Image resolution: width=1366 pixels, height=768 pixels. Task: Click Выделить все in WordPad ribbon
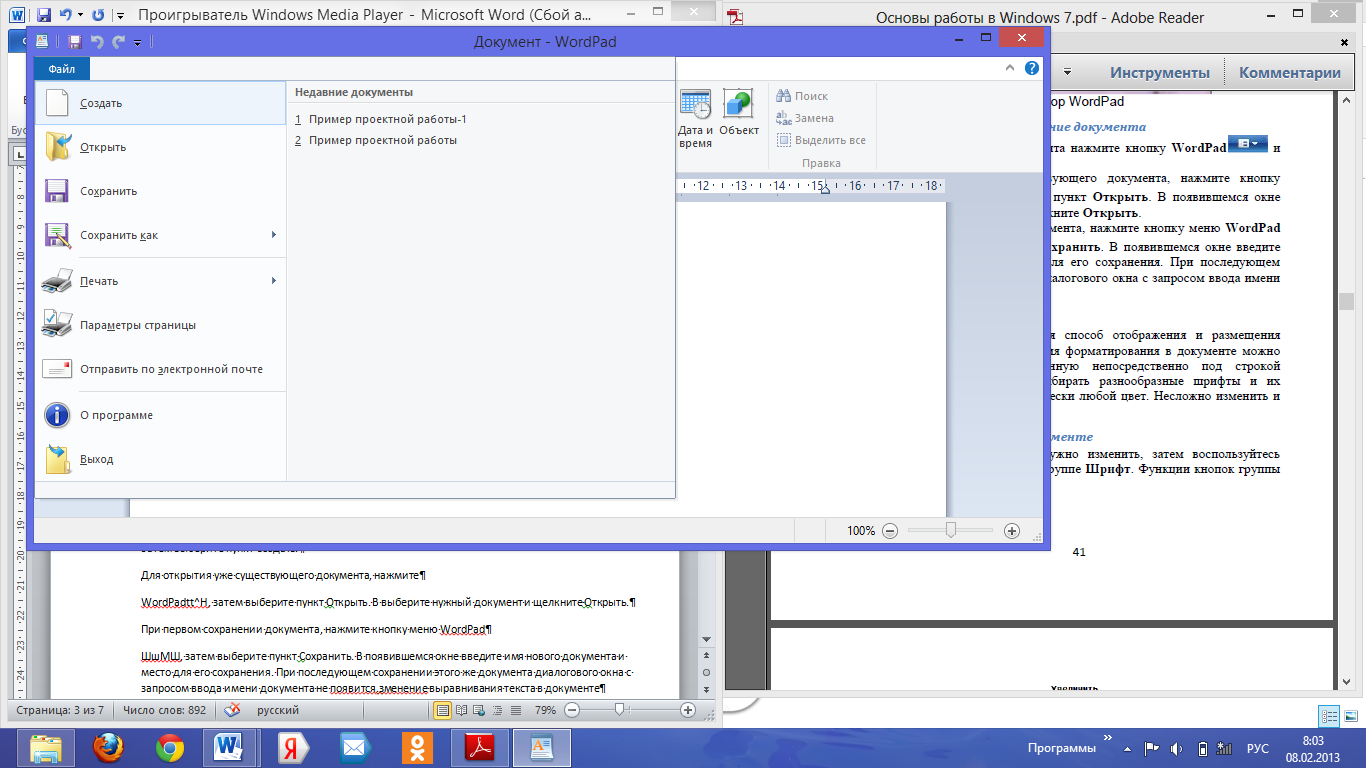pyautogui.click(x=821, y=140)
